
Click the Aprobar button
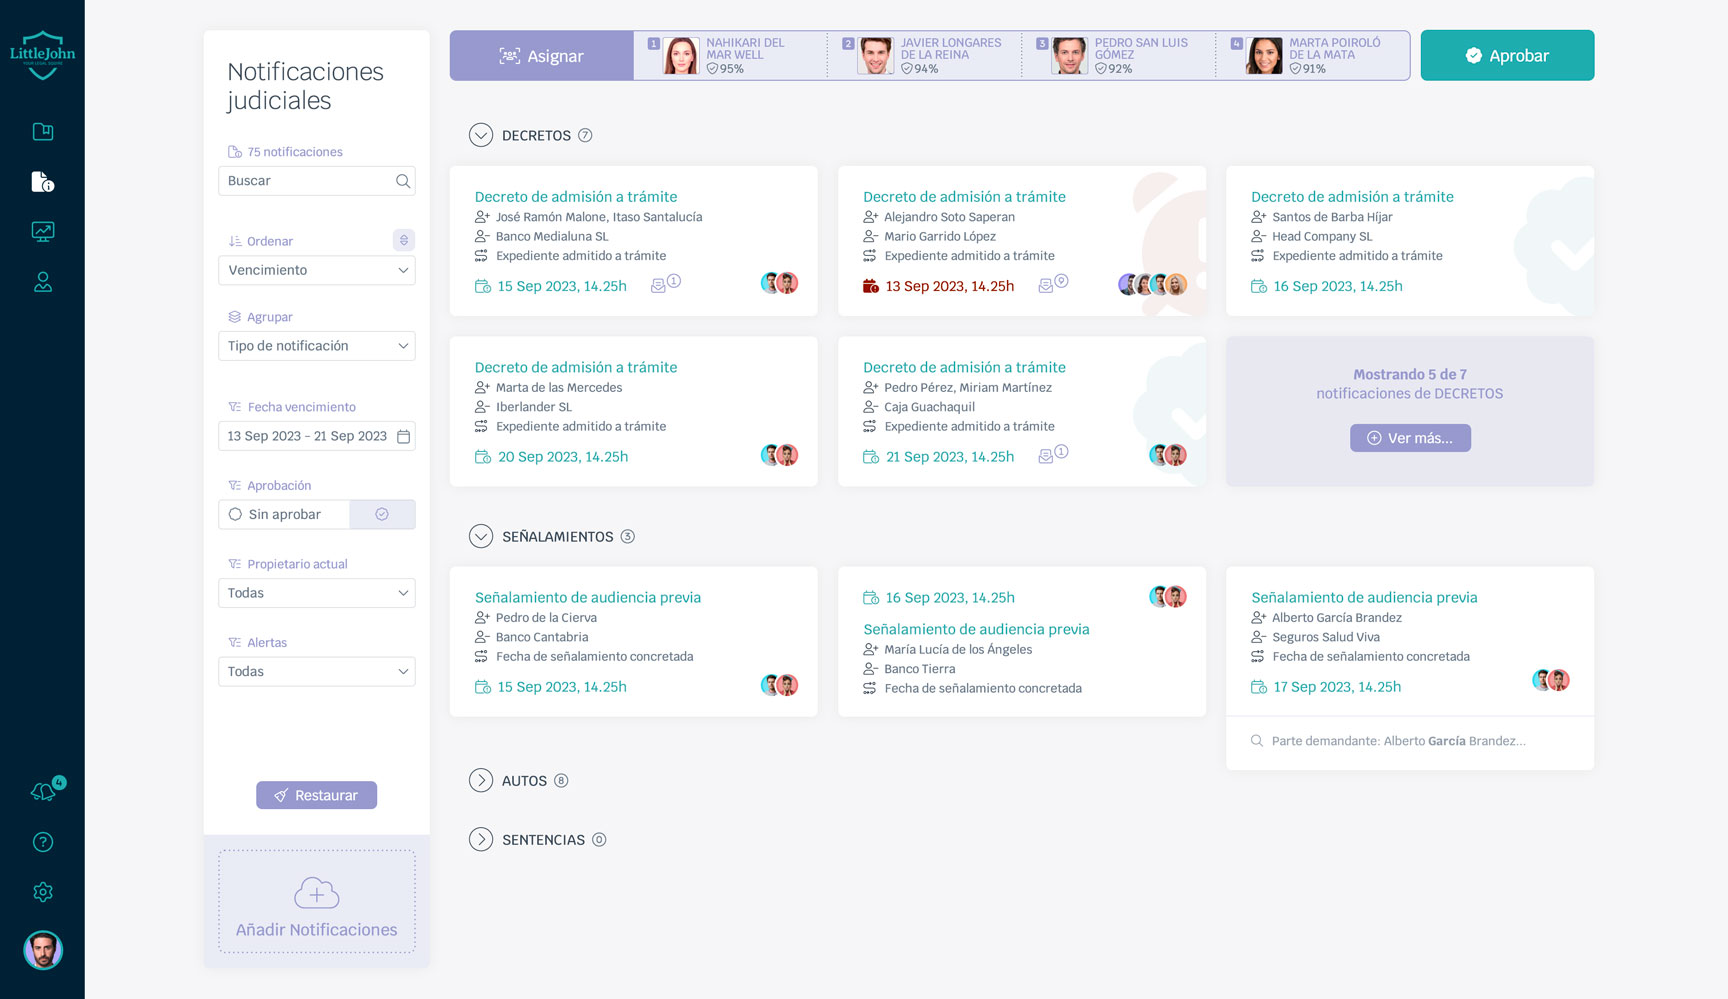tap(1507, 56)
